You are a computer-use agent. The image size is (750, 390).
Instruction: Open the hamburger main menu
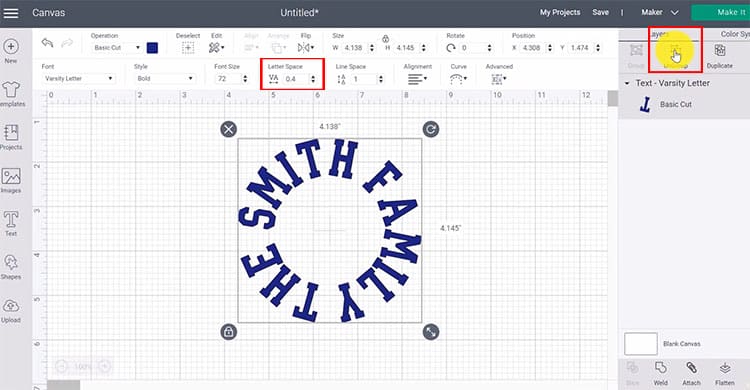point(11,13)
